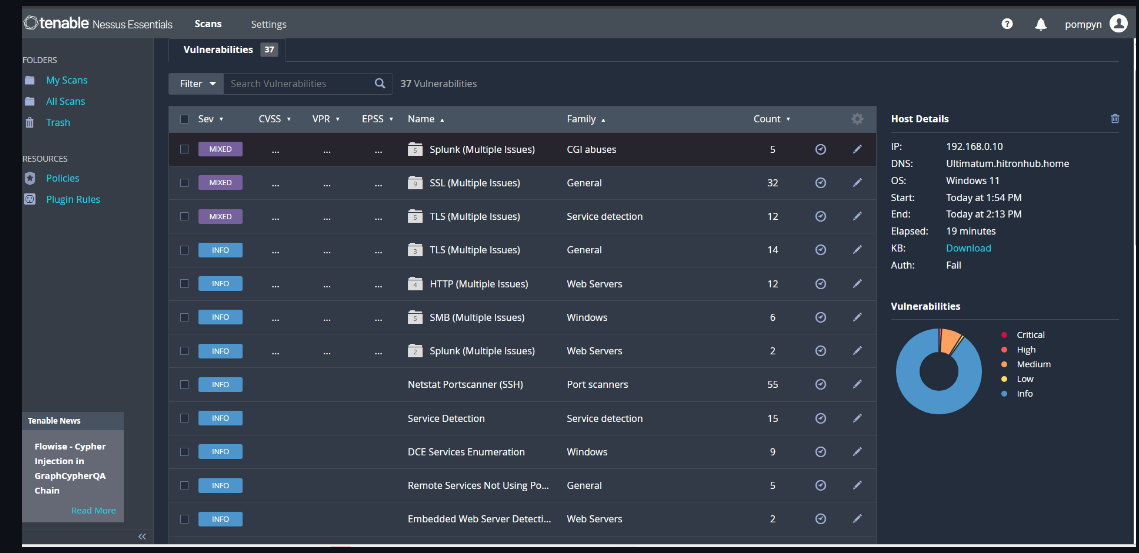The height and width of the screenshot is (553, 1139).
Task: Click the edit pencil on the Service Detection row
Action: (857, 418)
